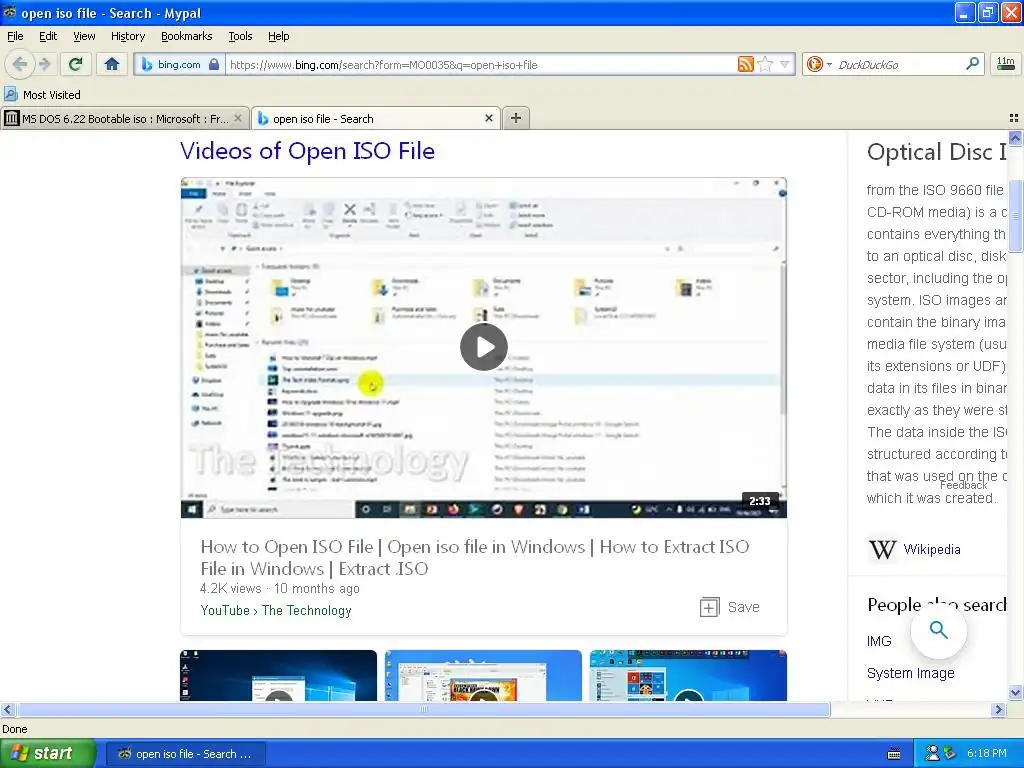Save the video with Save button
This screenshot has width=1024, height=768.
click(729, 607)
